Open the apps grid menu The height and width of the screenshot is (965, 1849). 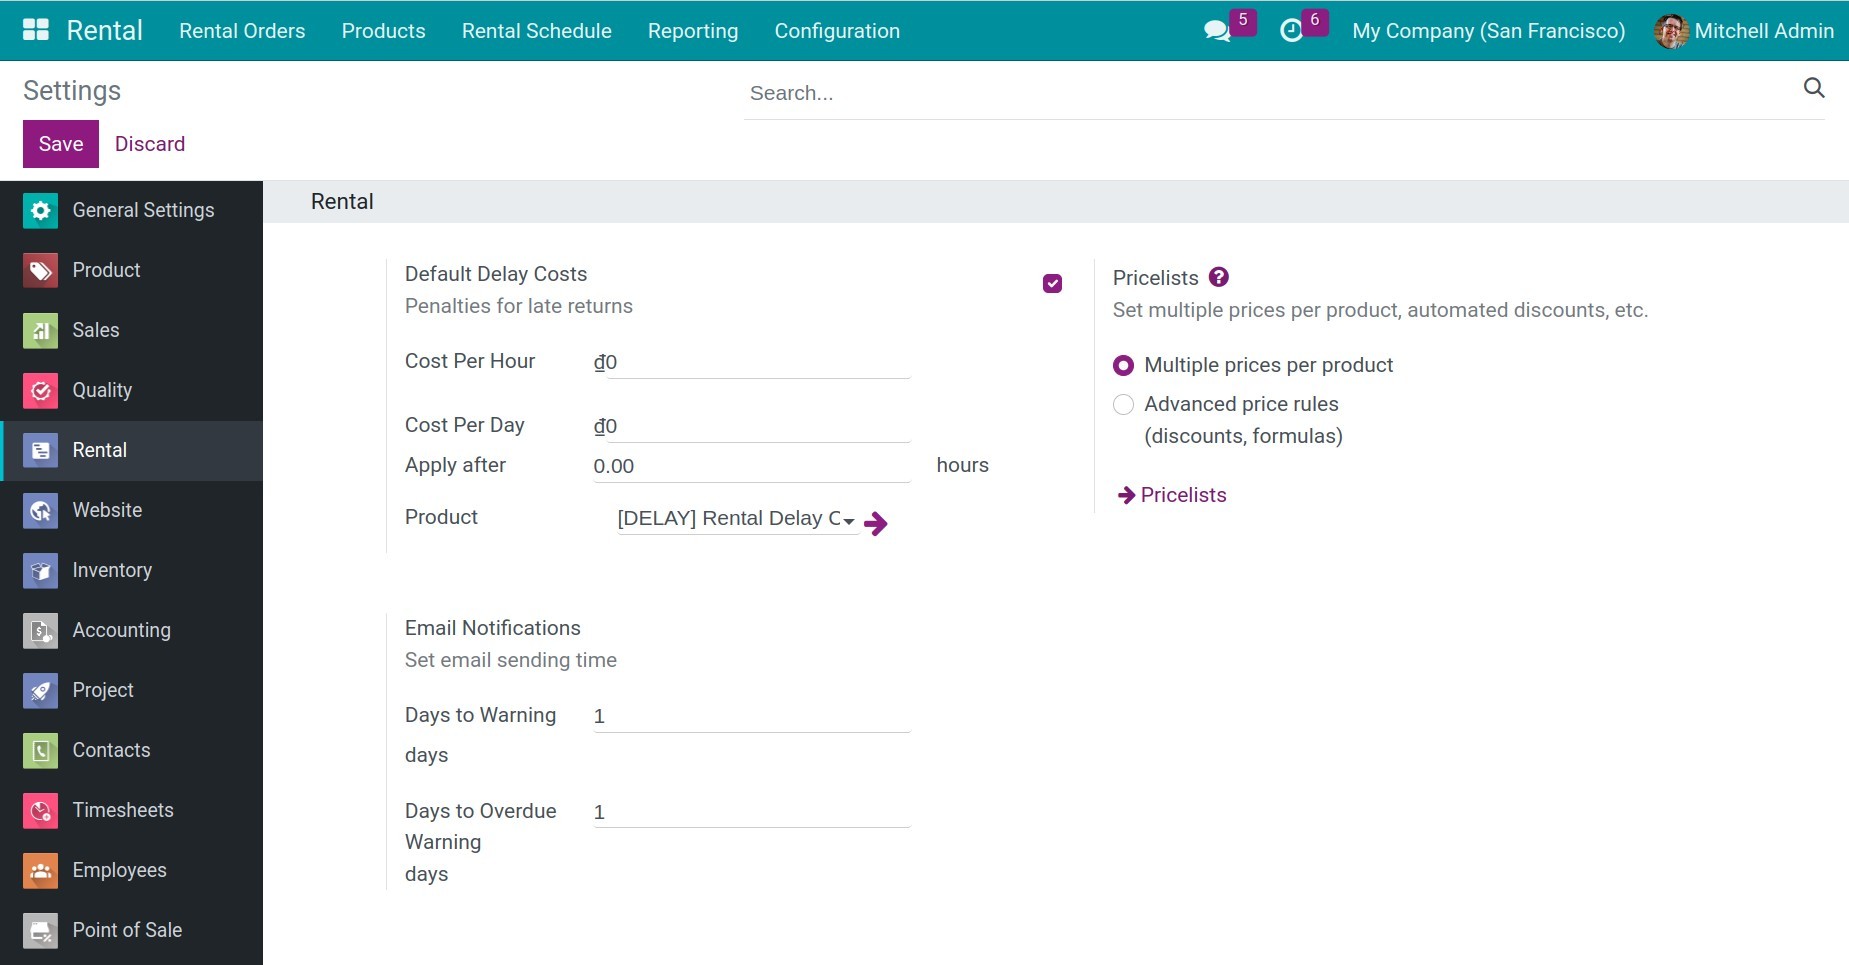pos(35,29)
